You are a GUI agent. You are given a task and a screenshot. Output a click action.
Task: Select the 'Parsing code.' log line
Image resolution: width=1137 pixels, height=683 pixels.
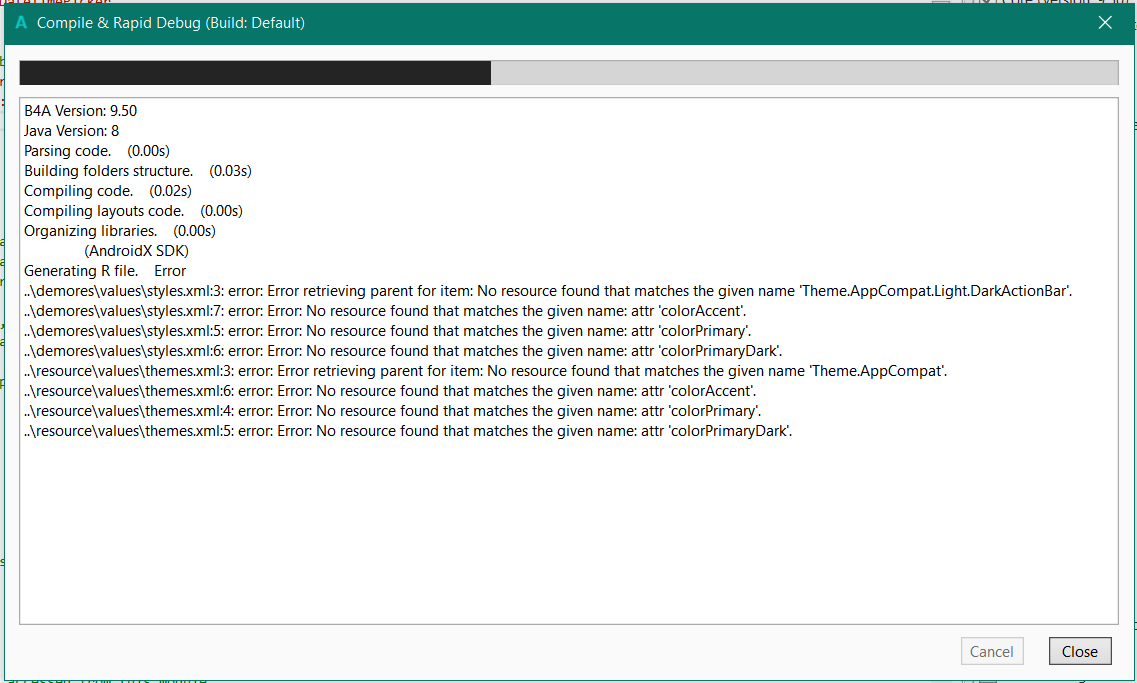click(97, 151)
